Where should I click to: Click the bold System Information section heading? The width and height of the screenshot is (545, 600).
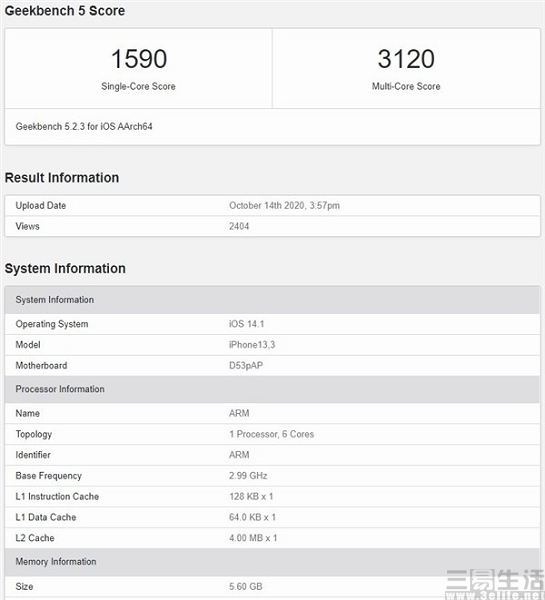[x=65, y=268]
